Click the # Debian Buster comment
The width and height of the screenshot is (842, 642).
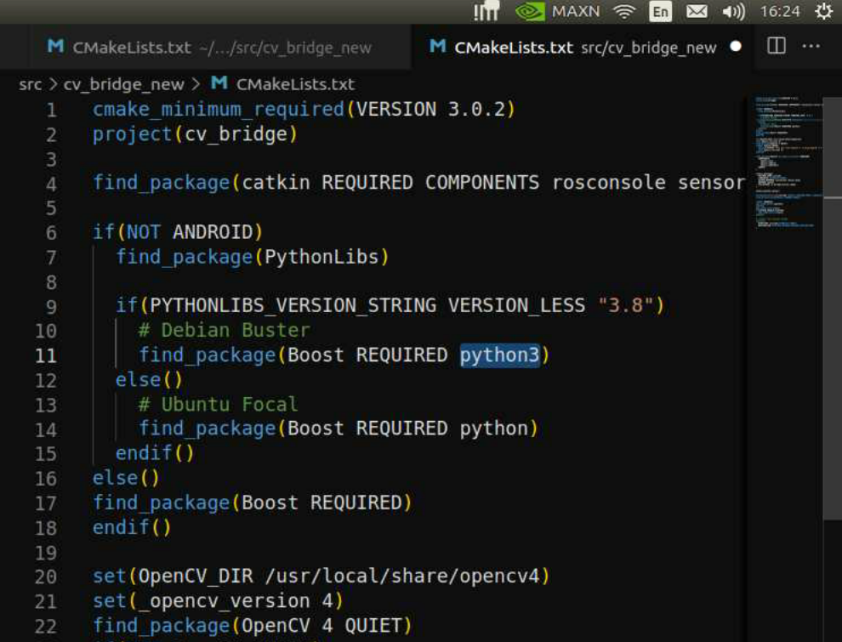tap(224, 331)
